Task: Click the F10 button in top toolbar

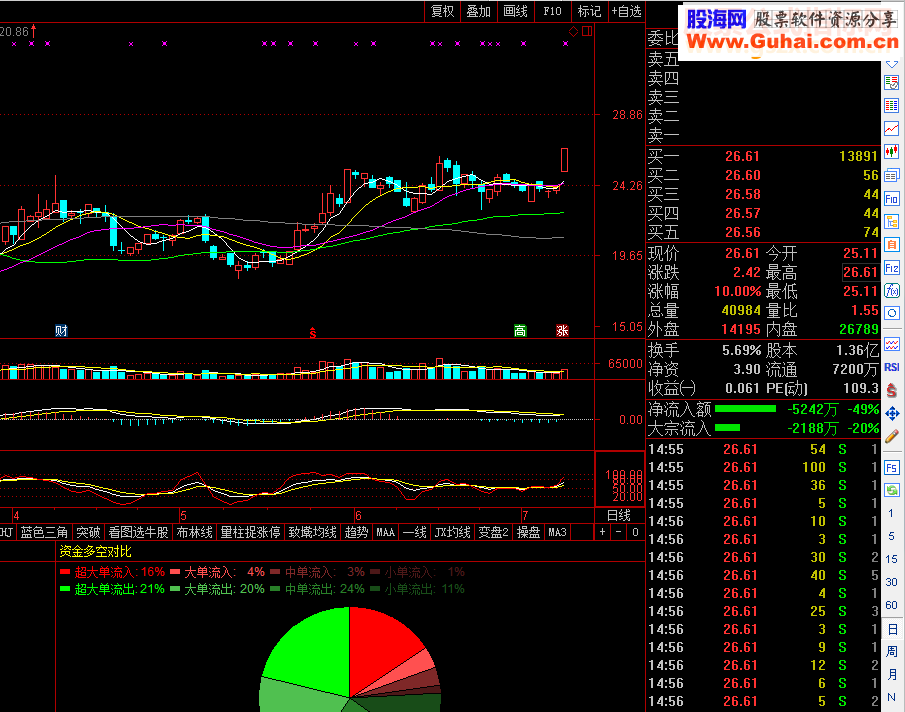Action: (x=552, y=11)
